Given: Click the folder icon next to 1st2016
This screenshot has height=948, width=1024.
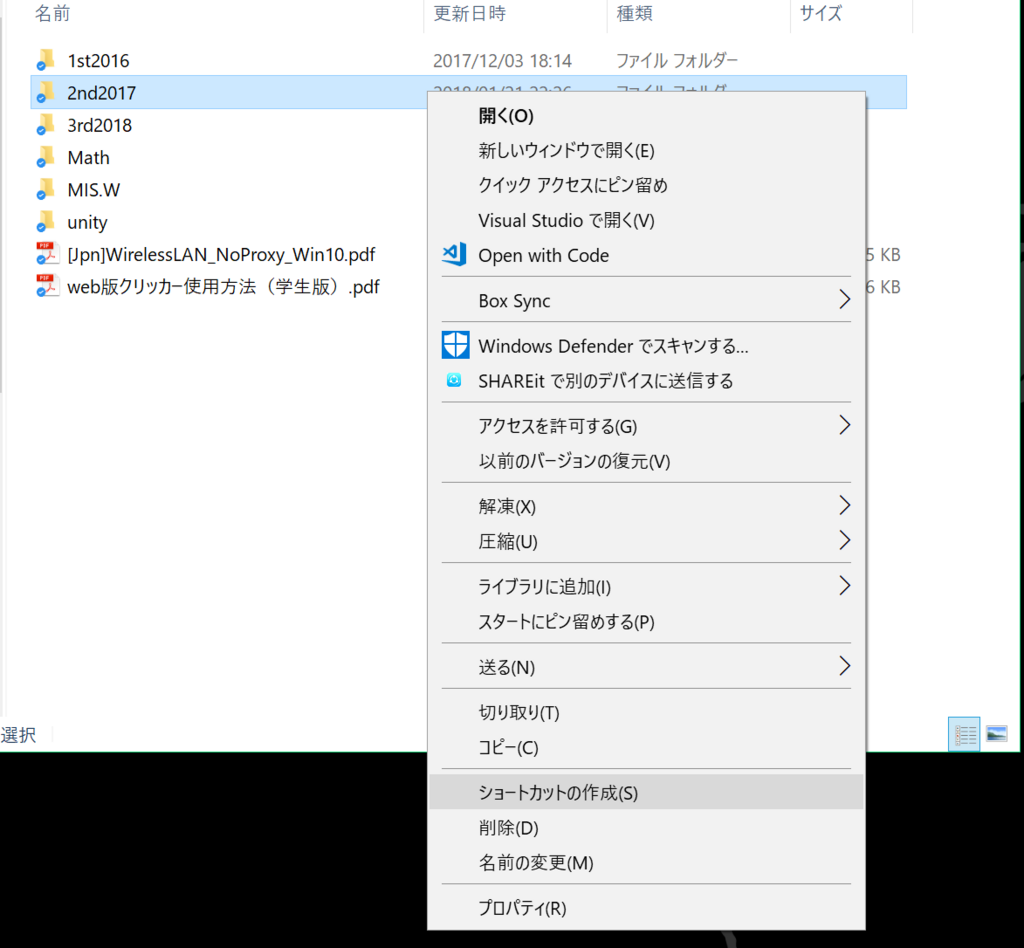Looking at the screenshot, I should (x=46, y=60).
